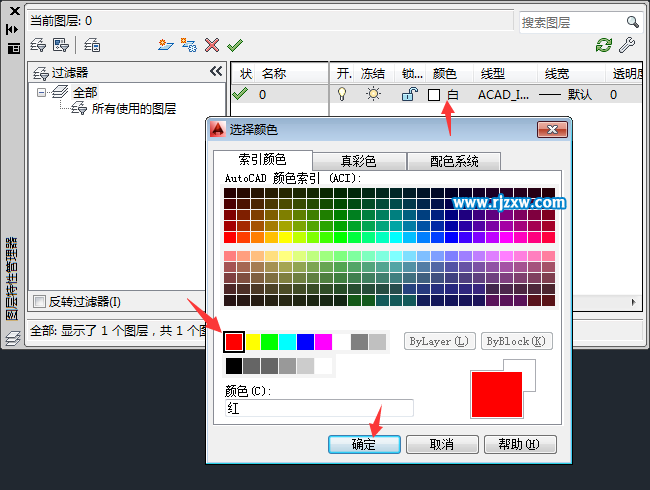Switch to the 配色系统 tab
650x490 pixels.
tap(454, 161)
